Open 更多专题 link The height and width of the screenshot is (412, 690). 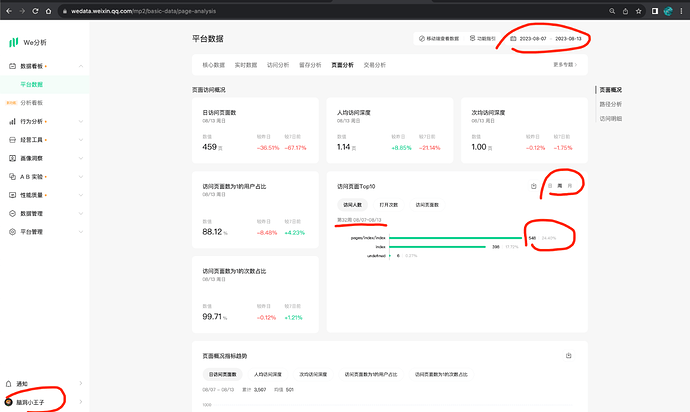[565, 65]
